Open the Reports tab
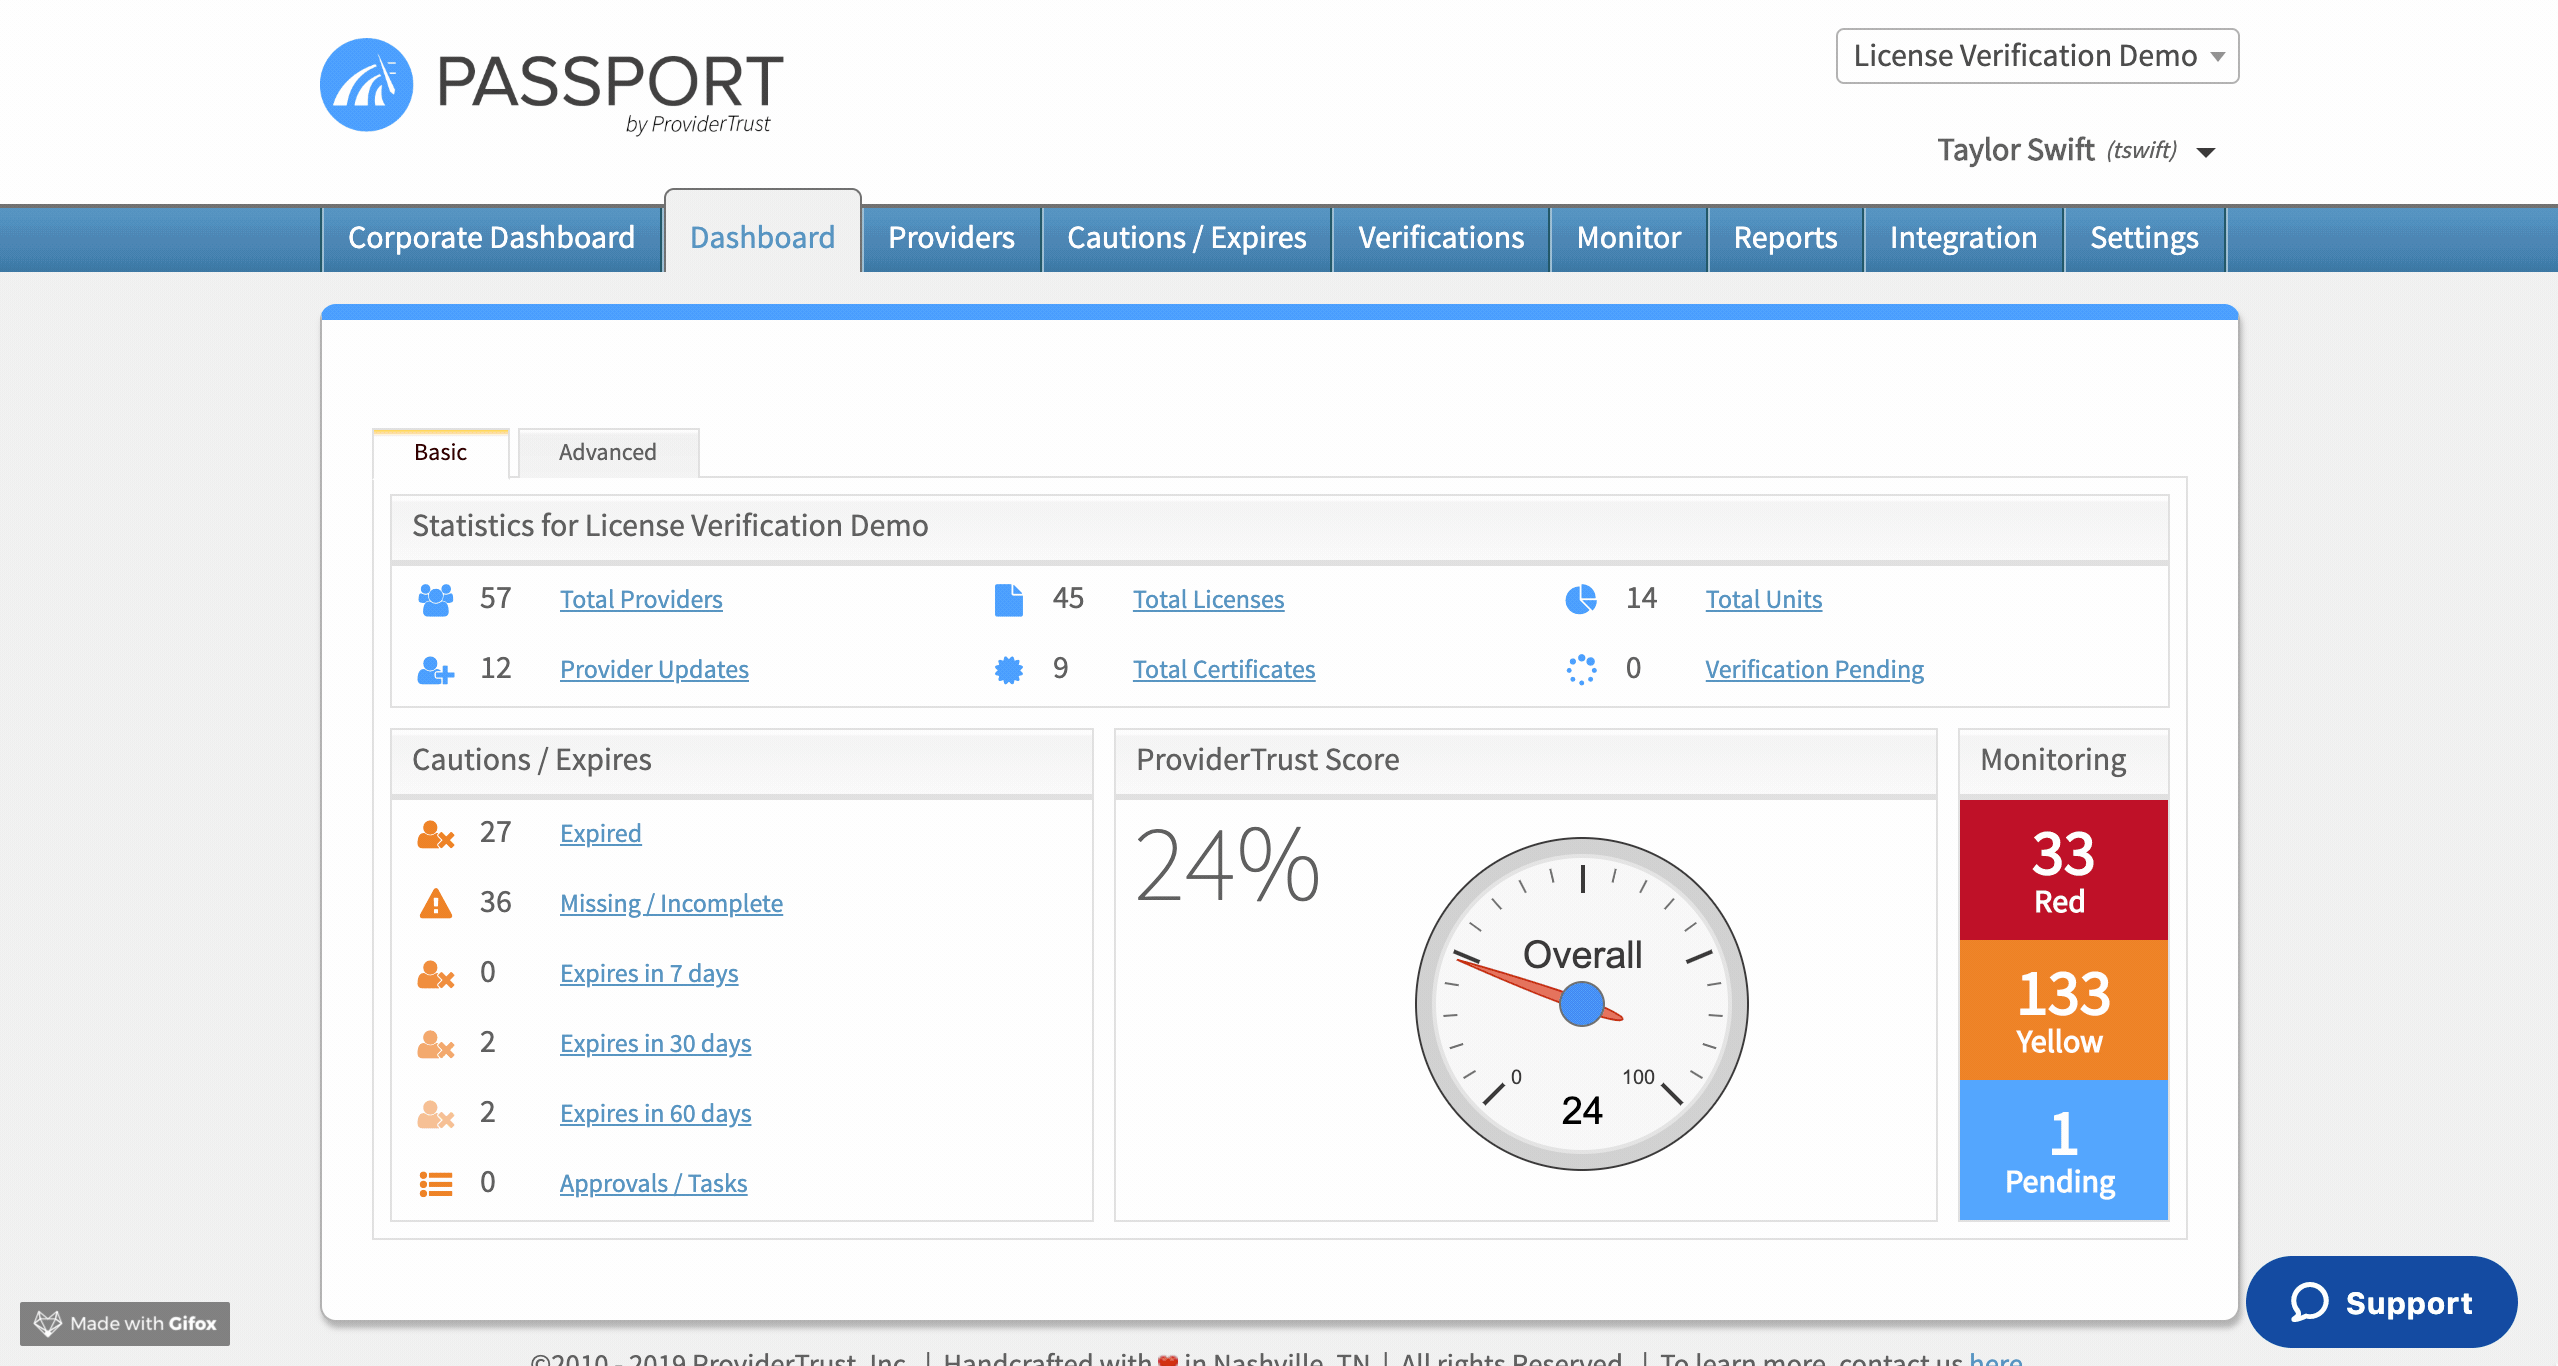The height and width of the screenshot is (1366, 2558). [x=1785, y=238]
